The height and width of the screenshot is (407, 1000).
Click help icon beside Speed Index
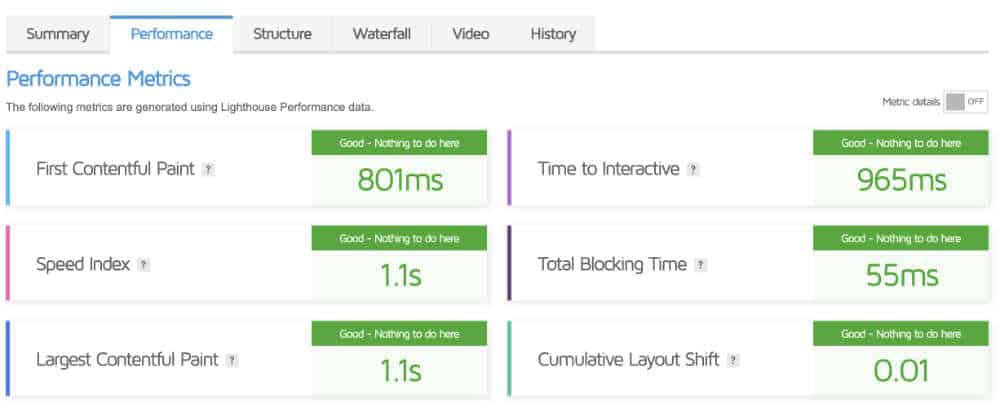coord(143,265)
